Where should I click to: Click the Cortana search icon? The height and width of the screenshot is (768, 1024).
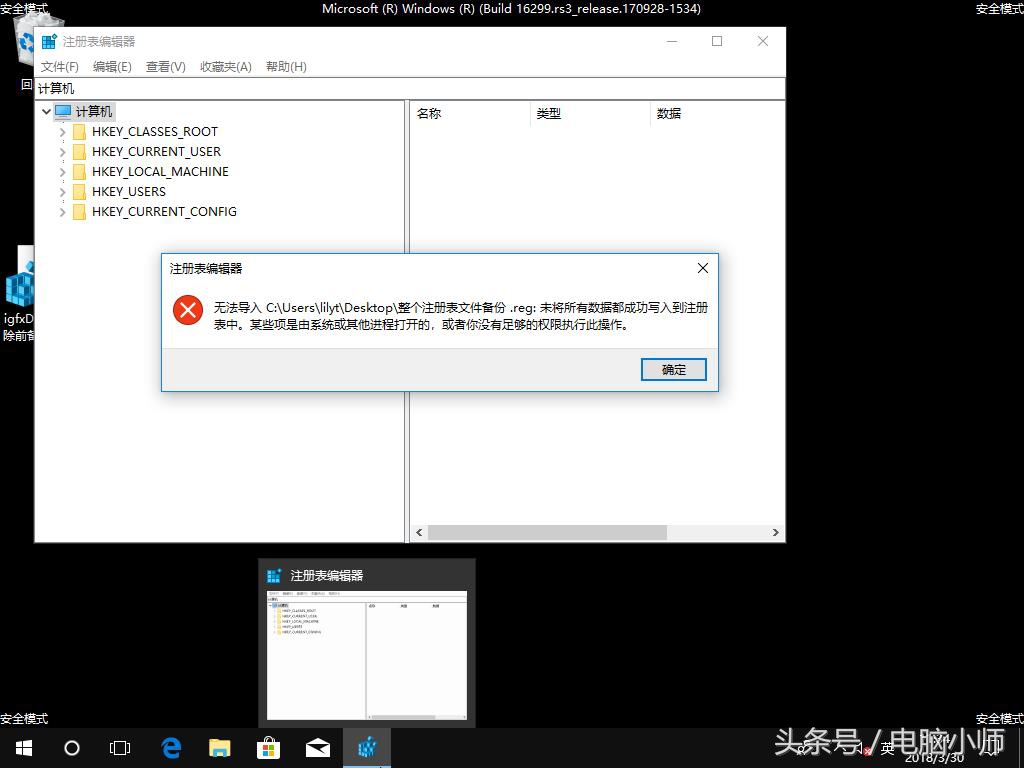[x=71, y=747]
